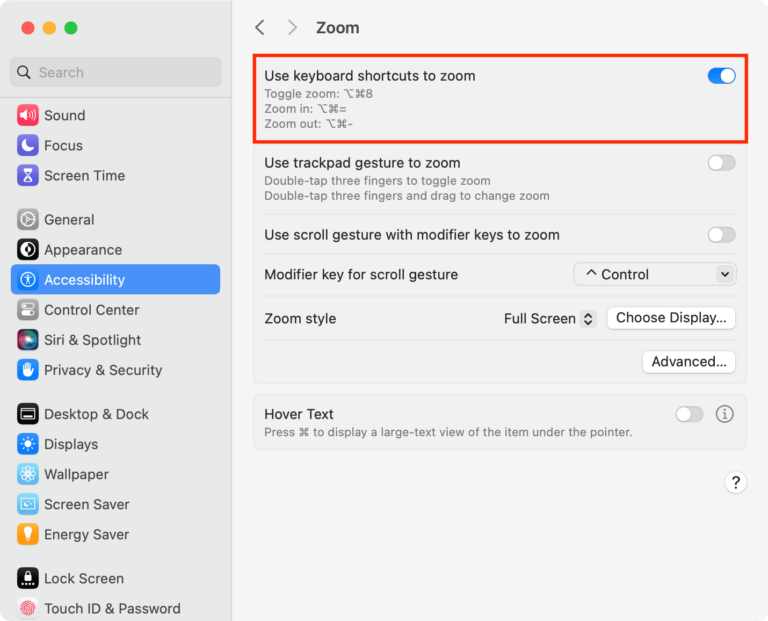Open the Full Screen zoom style popup
768x621 pixels.
point(550,319)
